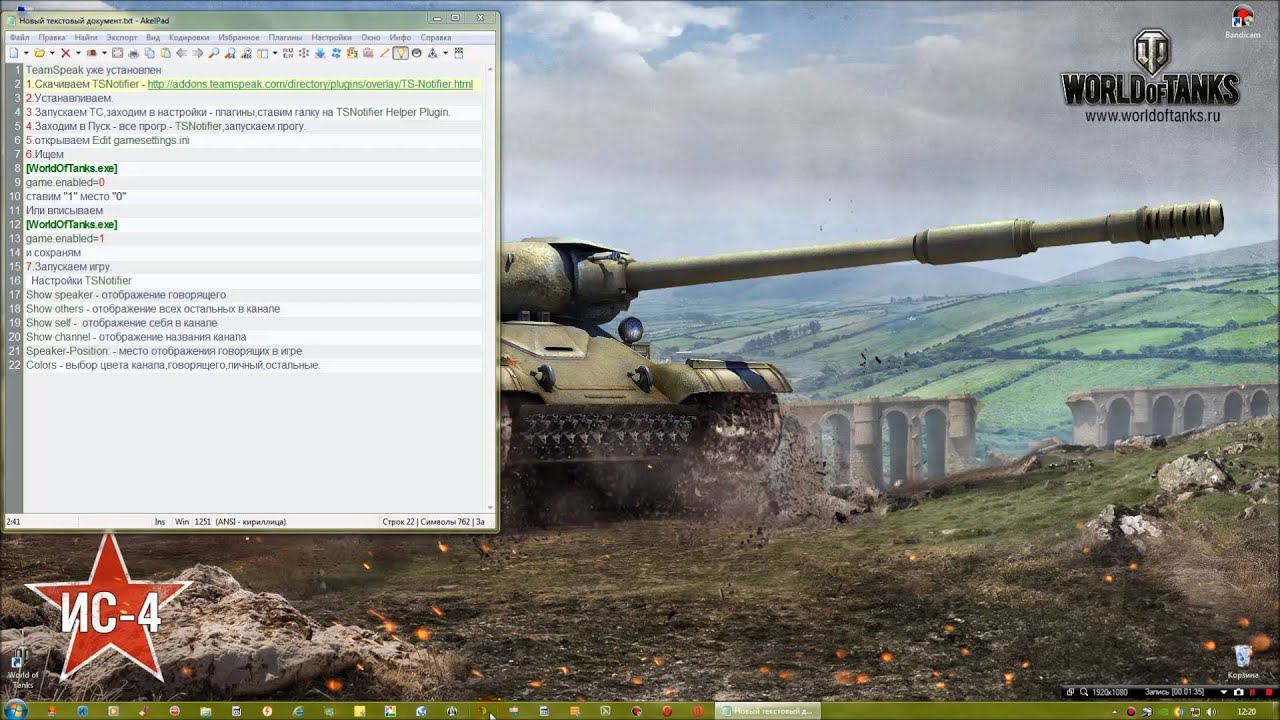Click the 12:20 taskbar clock
The height and width of the screenshot is (720, 1280).
tap(1247, 711)
